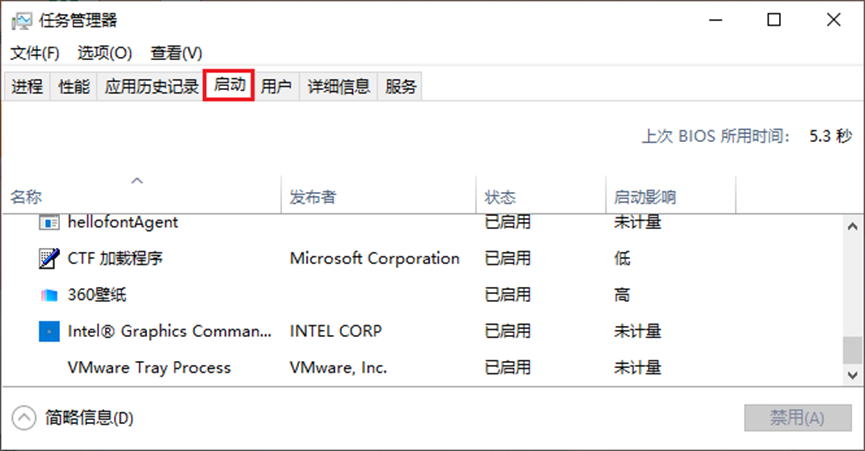This screenshot has width=865, height=451.
Task: Switch to the 应用历史记录 tab
Action: (x=152, y=87)
